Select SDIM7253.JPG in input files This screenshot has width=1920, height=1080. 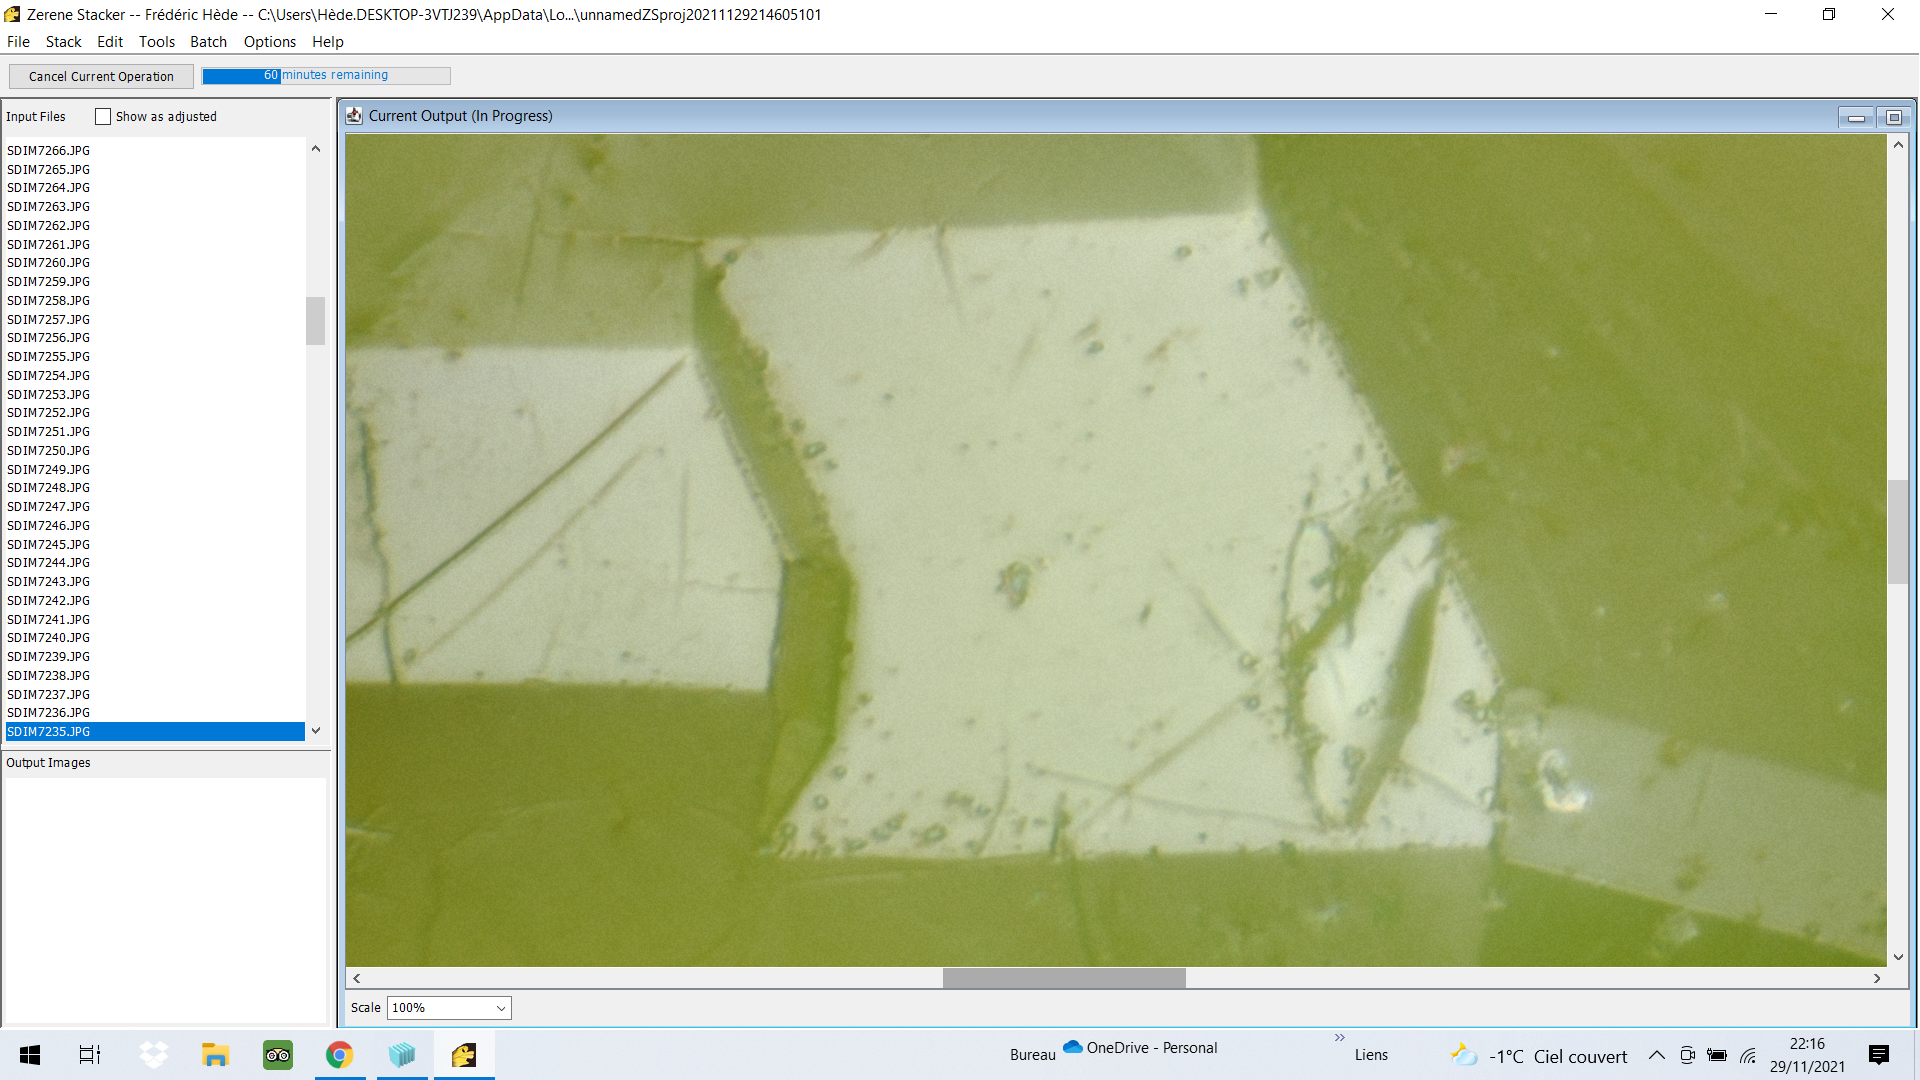click(155, 395)
